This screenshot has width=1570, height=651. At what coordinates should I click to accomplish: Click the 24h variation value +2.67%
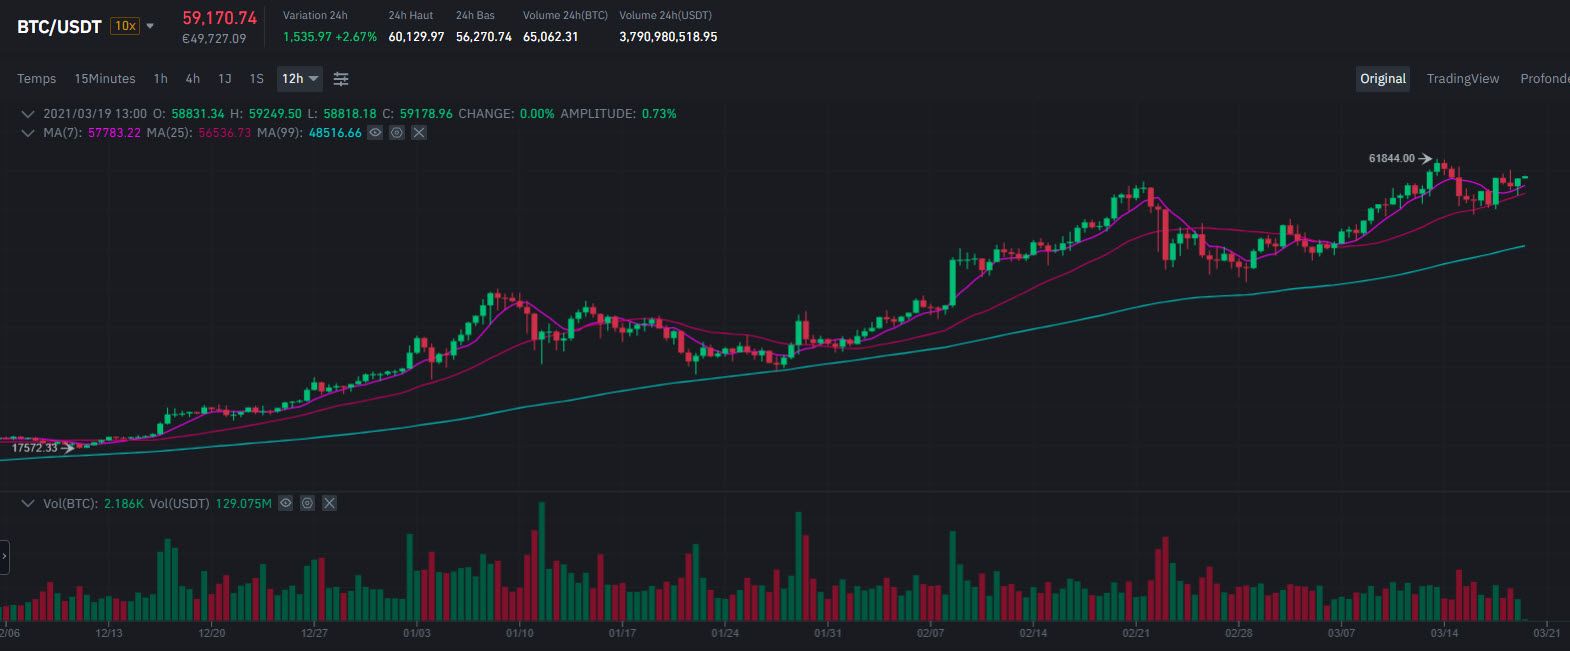click(x=356, y=37)
